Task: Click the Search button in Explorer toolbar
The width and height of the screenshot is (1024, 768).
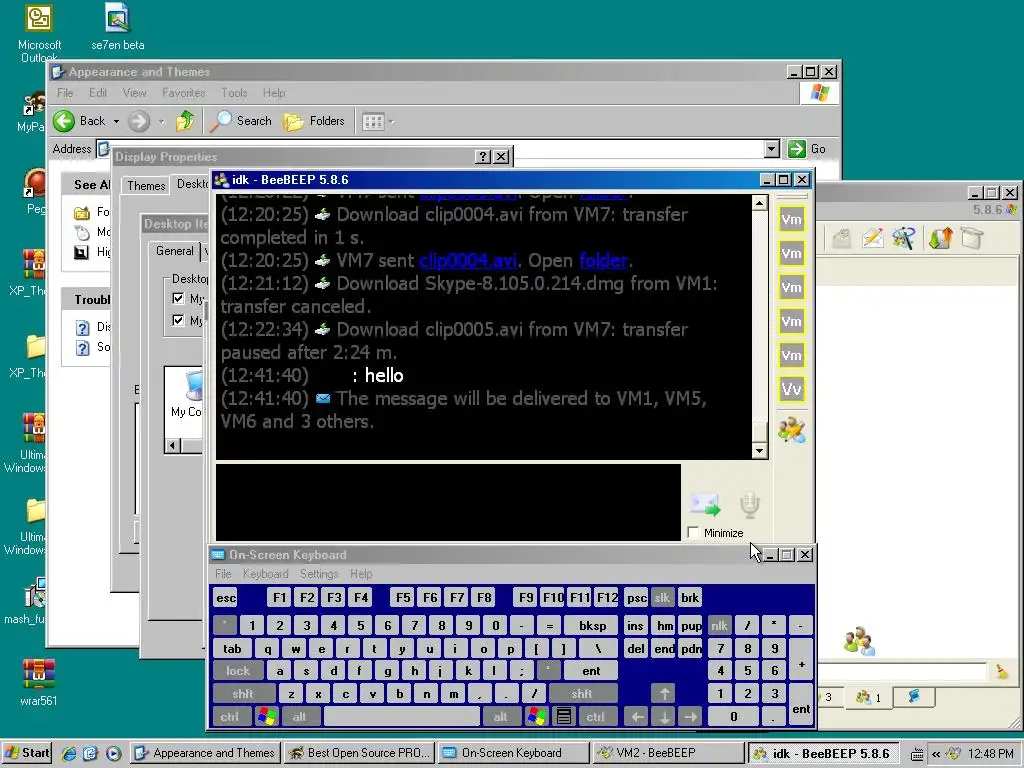Action: click(242, 121)
